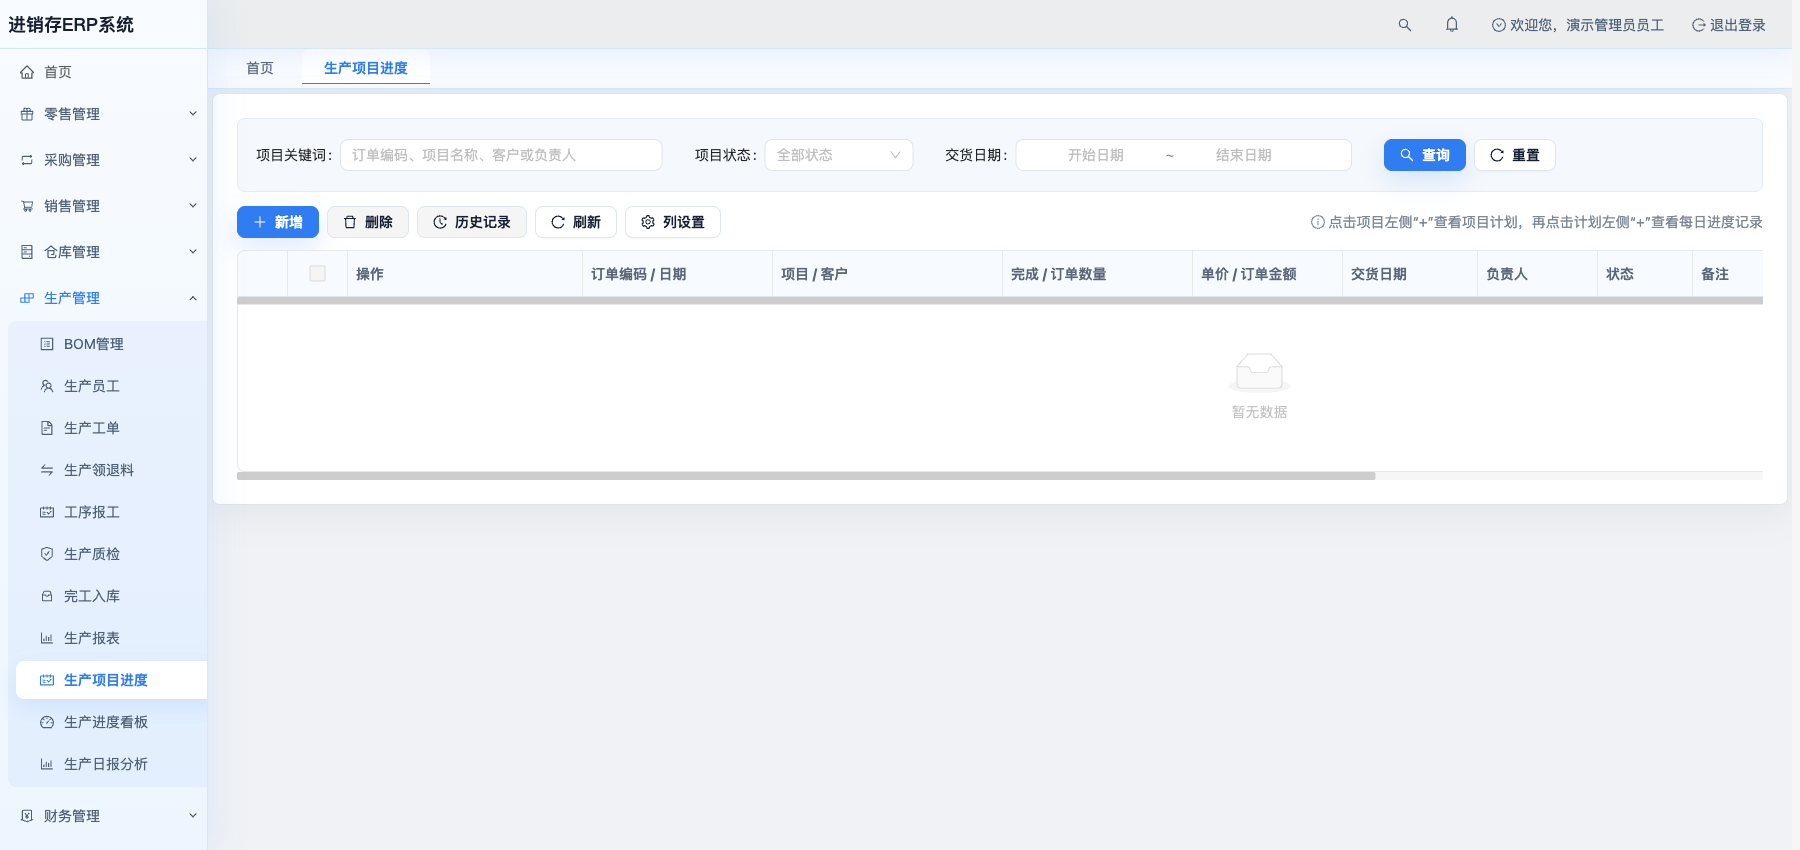This screenshot has height=850, width=1800.
Task: Click the search magnifier icon in header
Action: (1405, 25)
